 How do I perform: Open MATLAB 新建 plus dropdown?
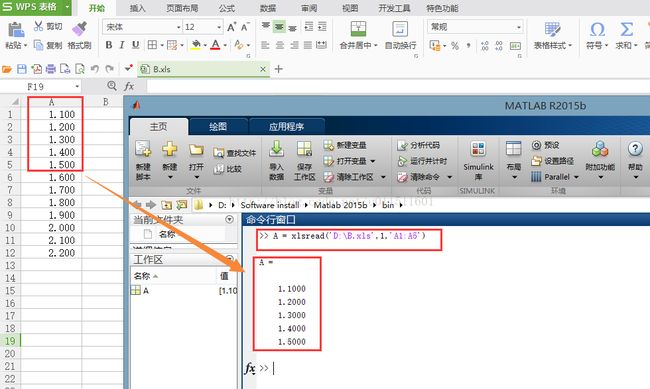pos(170,160)
